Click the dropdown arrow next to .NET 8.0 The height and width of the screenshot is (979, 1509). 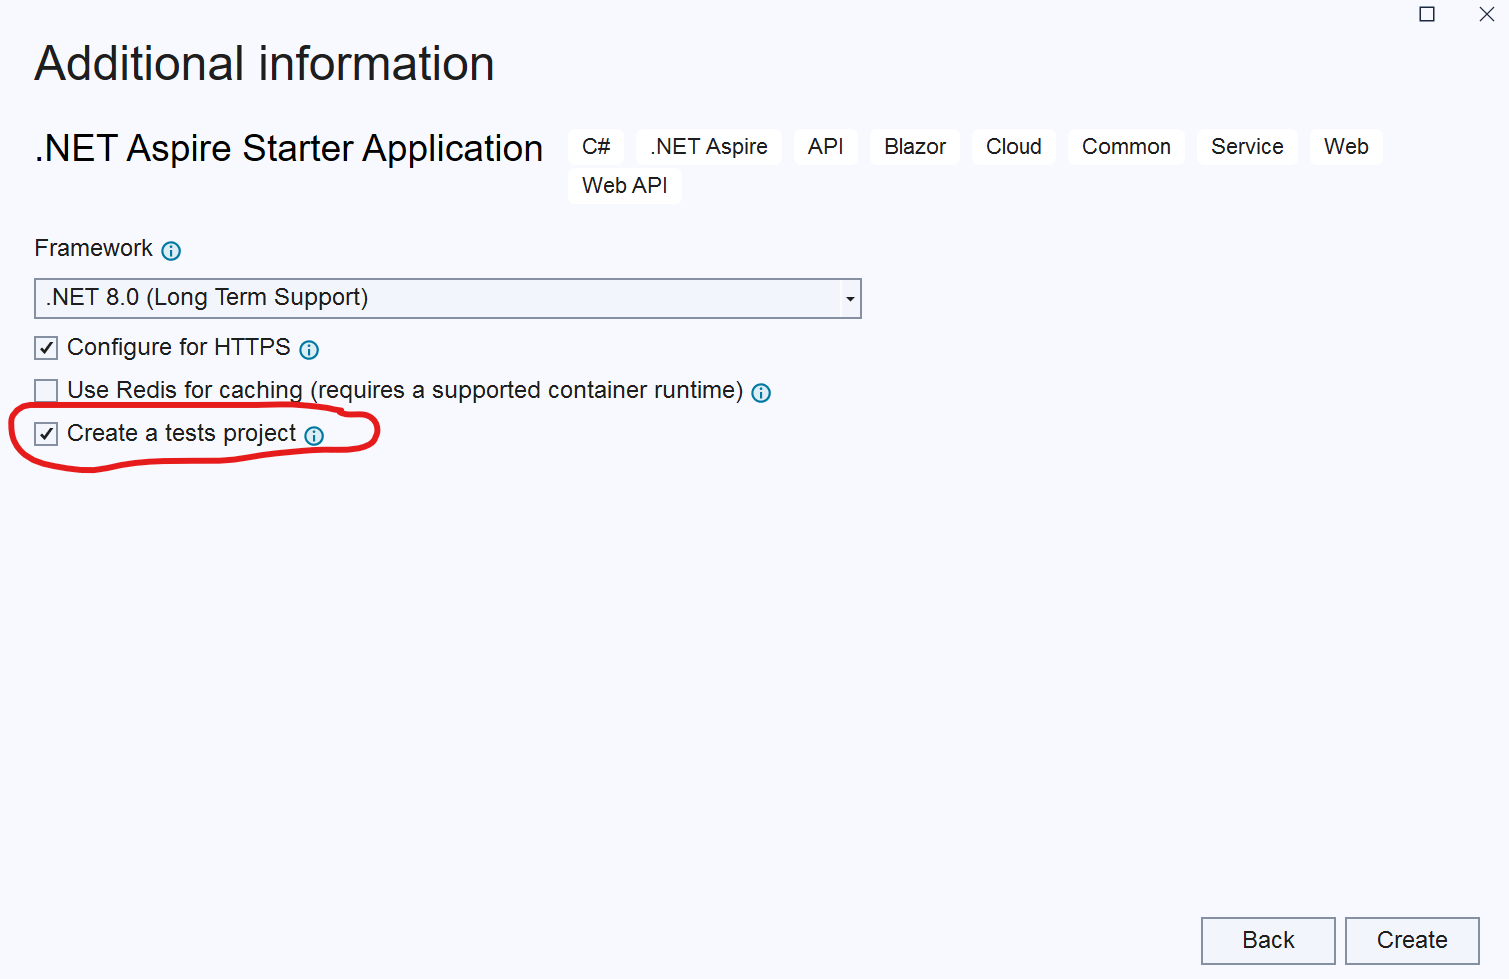849,298
